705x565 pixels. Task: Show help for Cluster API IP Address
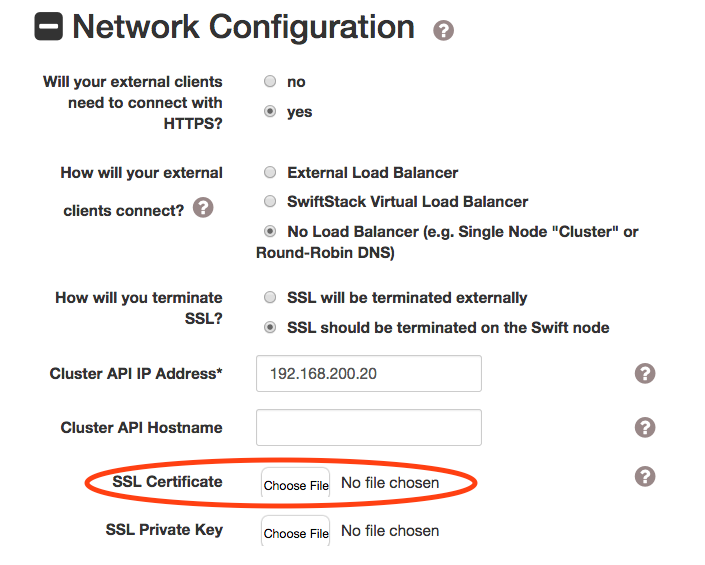645,374
